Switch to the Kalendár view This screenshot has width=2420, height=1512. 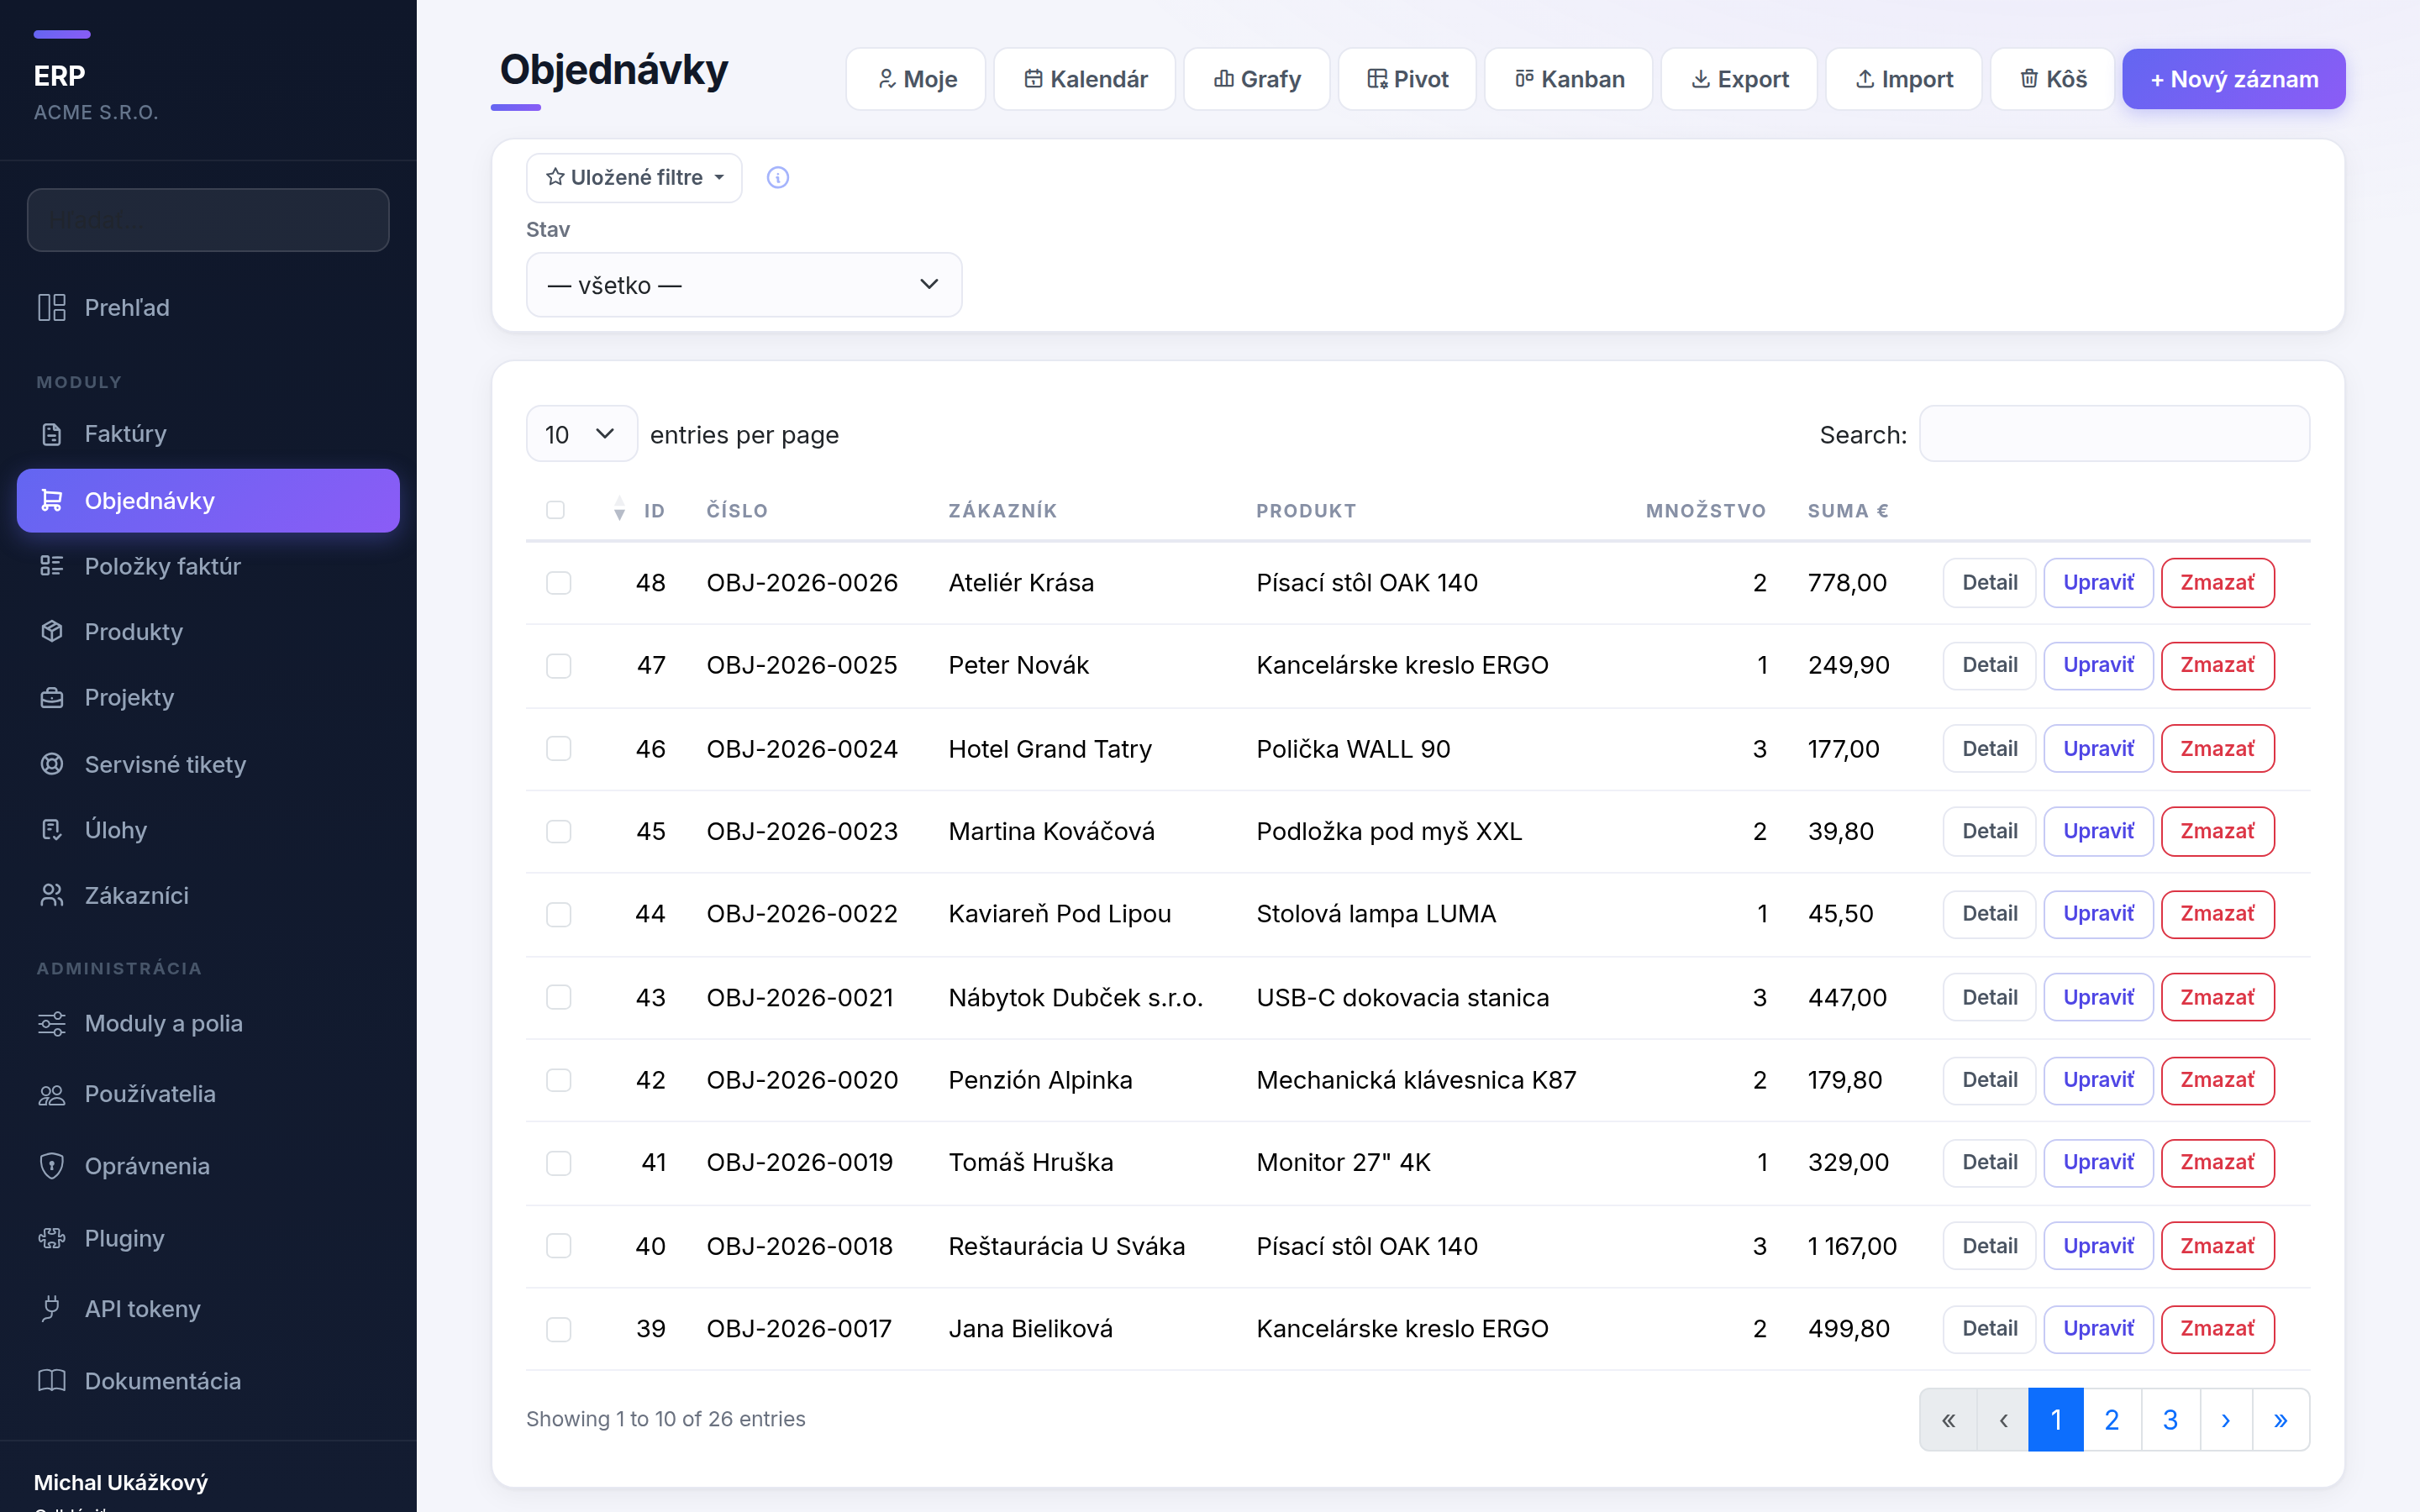[x=1085, y=79]
